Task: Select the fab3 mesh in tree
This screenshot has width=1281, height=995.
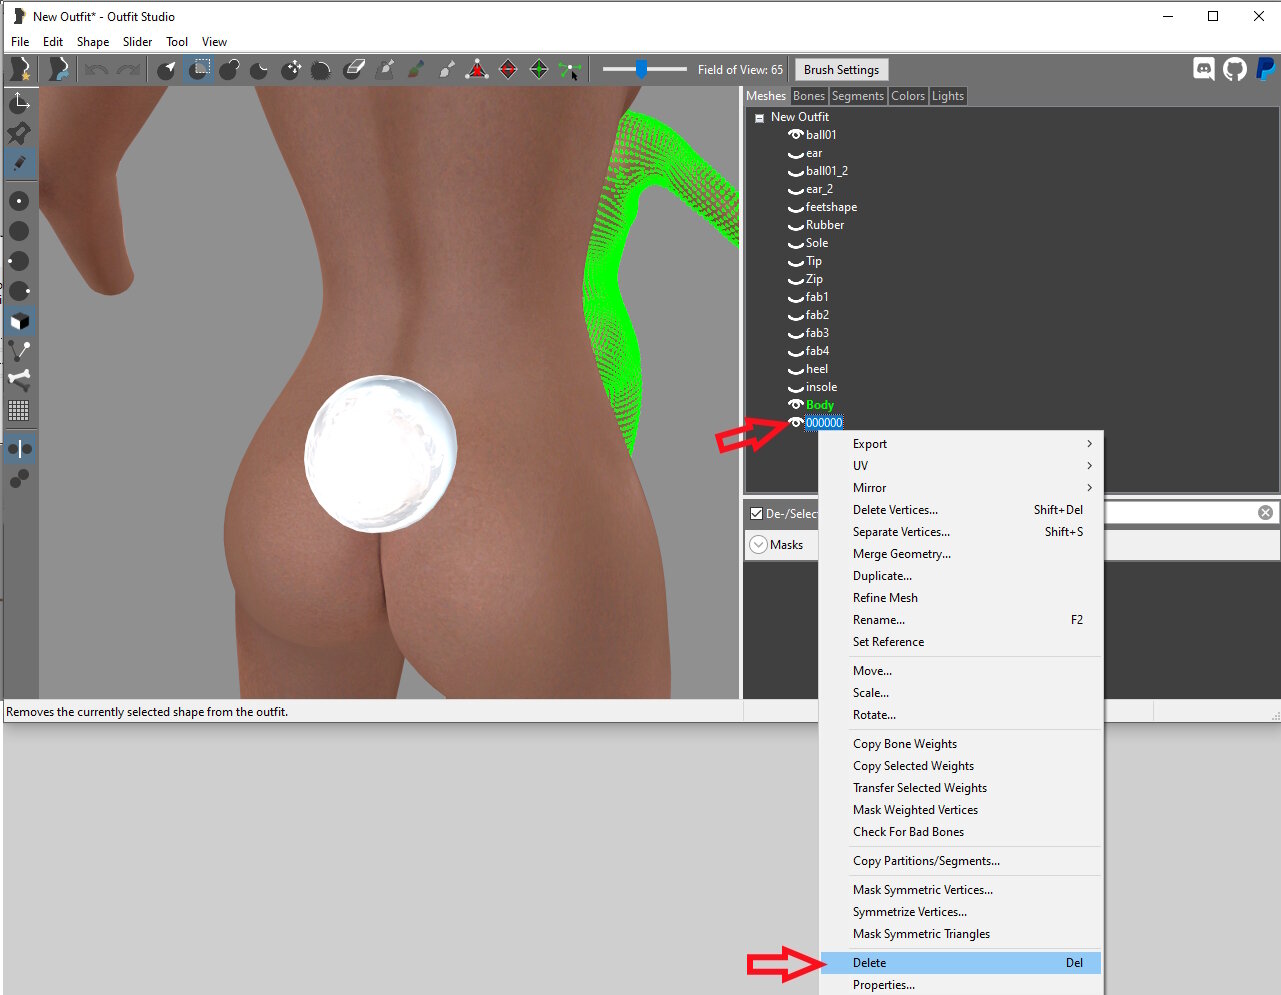Action: tap(817, 333)
